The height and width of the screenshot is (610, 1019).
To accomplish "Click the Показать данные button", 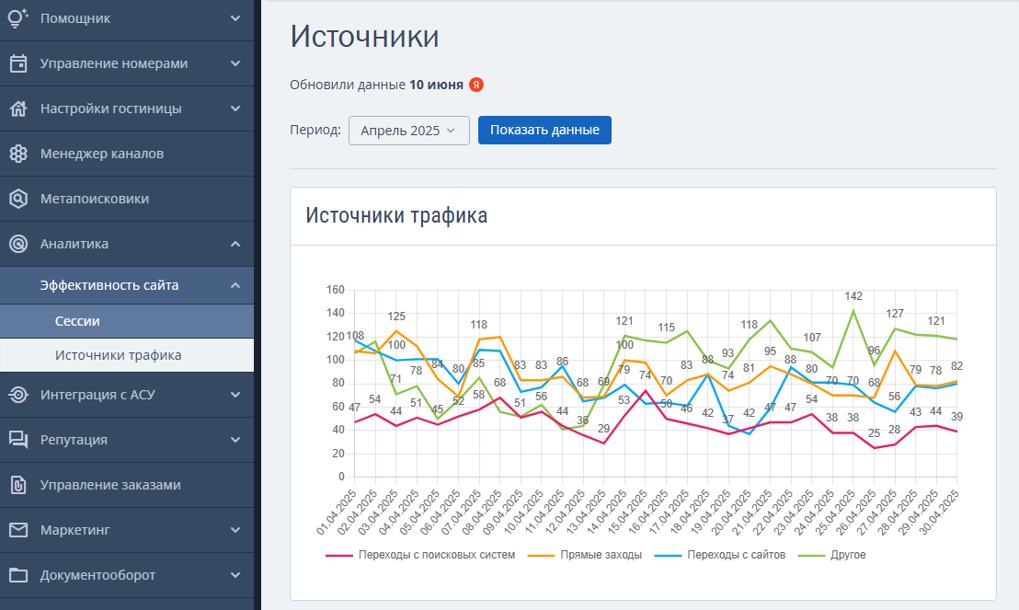I will tap(545, 130).
